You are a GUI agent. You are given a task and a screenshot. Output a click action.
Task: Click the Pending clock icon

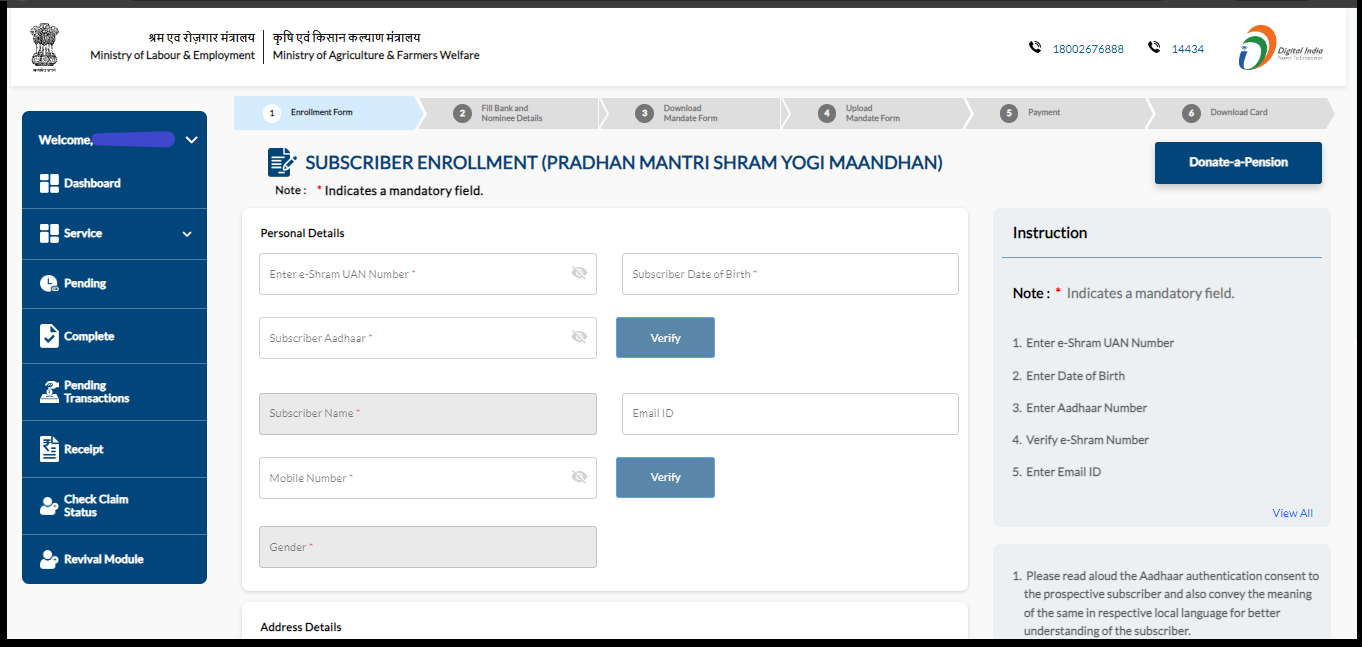(49, 284)
